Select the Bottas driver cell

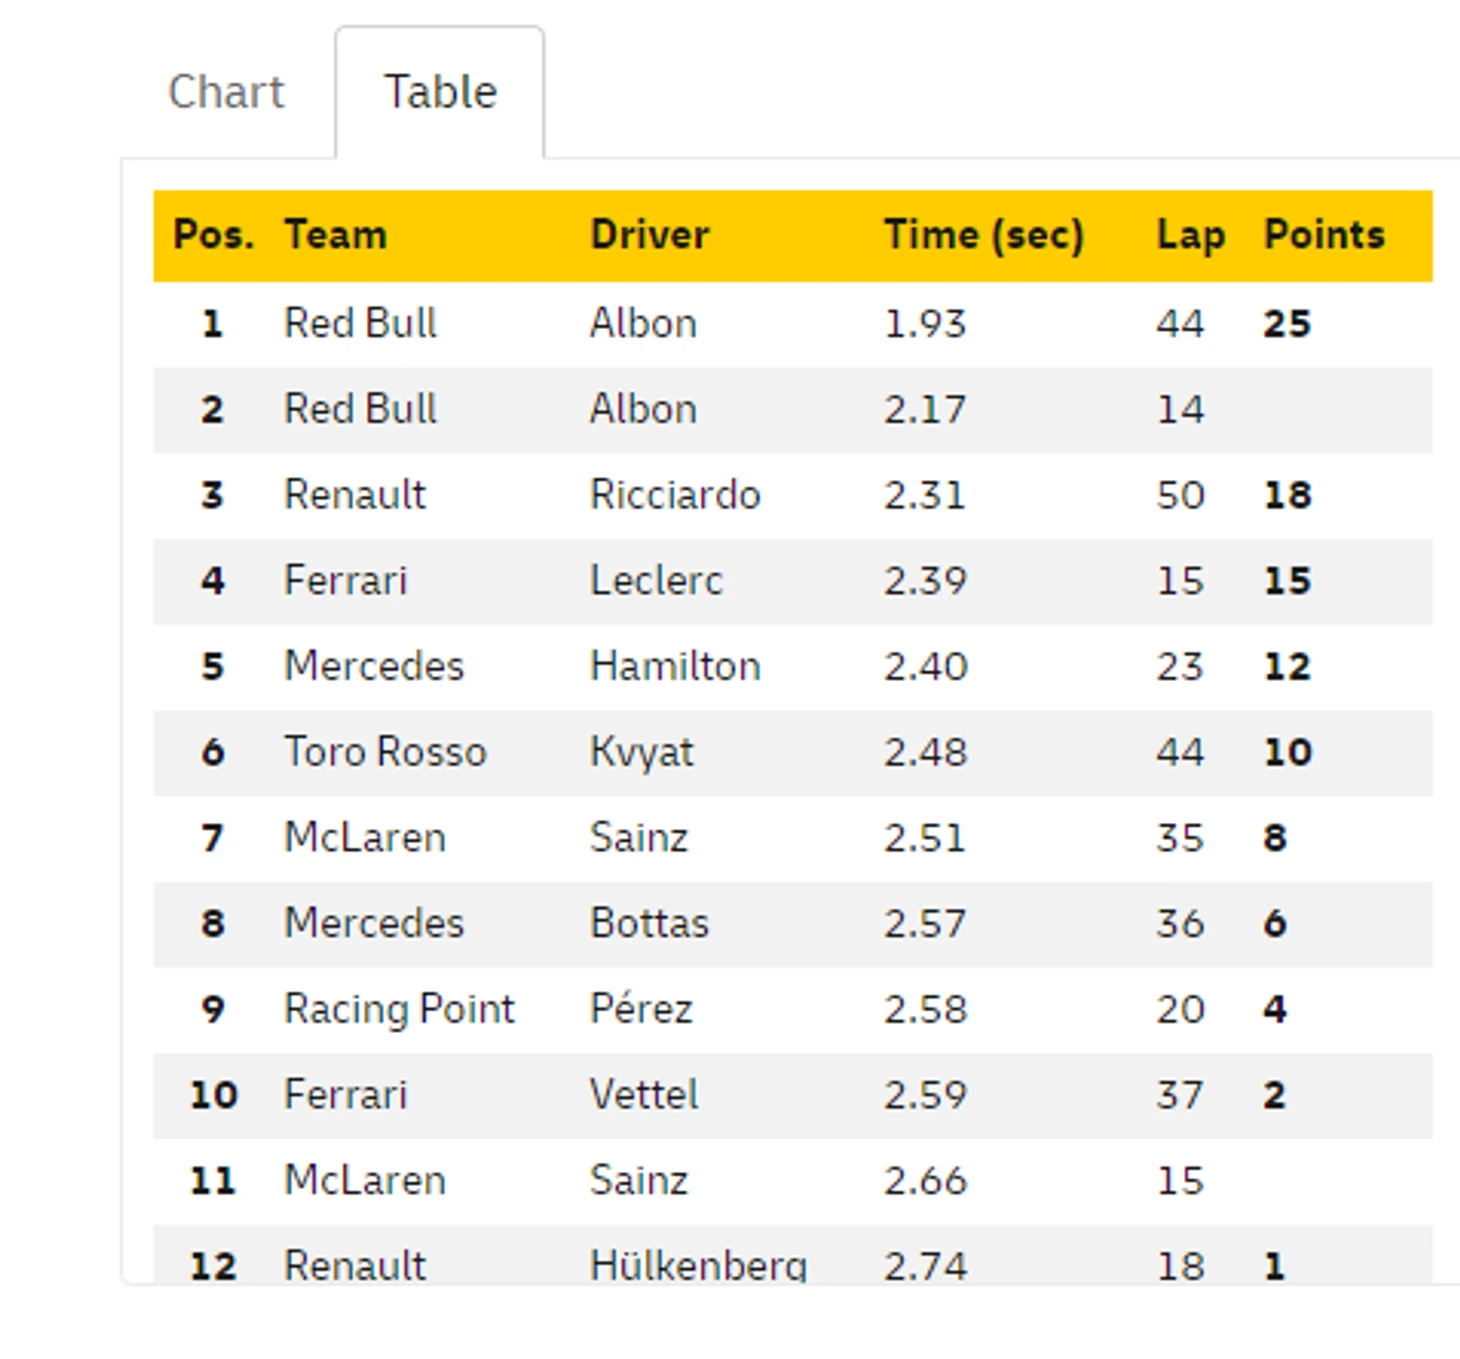tap(649, 923)
